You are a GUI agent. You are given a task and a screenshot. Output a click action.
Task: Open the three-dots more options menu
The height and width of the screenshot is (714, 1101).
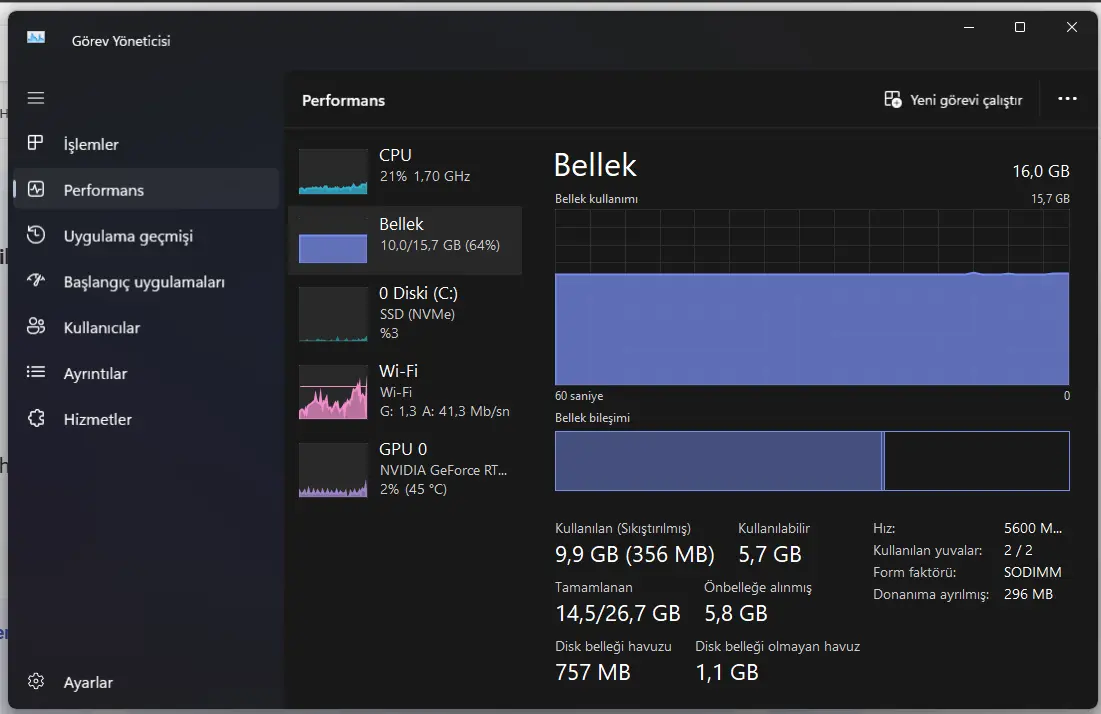tap(1067, 99)
